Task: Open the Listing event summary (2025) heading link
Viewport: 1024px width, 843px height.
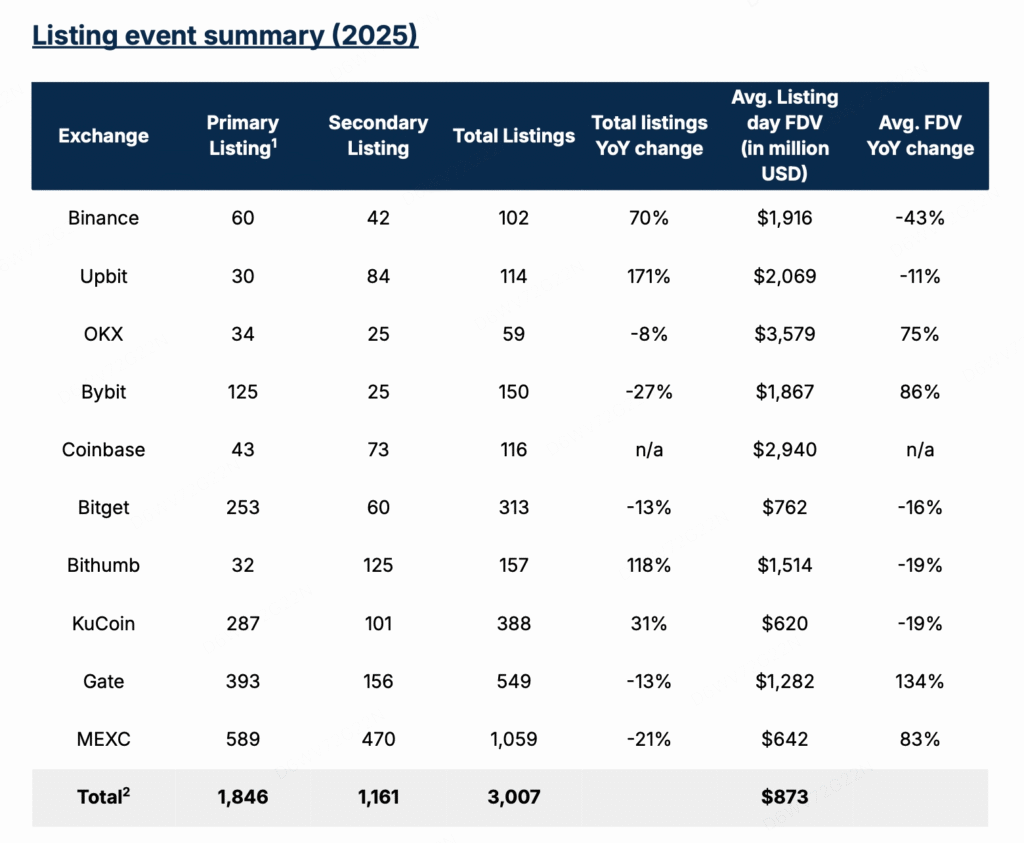Action: tap(225, 37)
